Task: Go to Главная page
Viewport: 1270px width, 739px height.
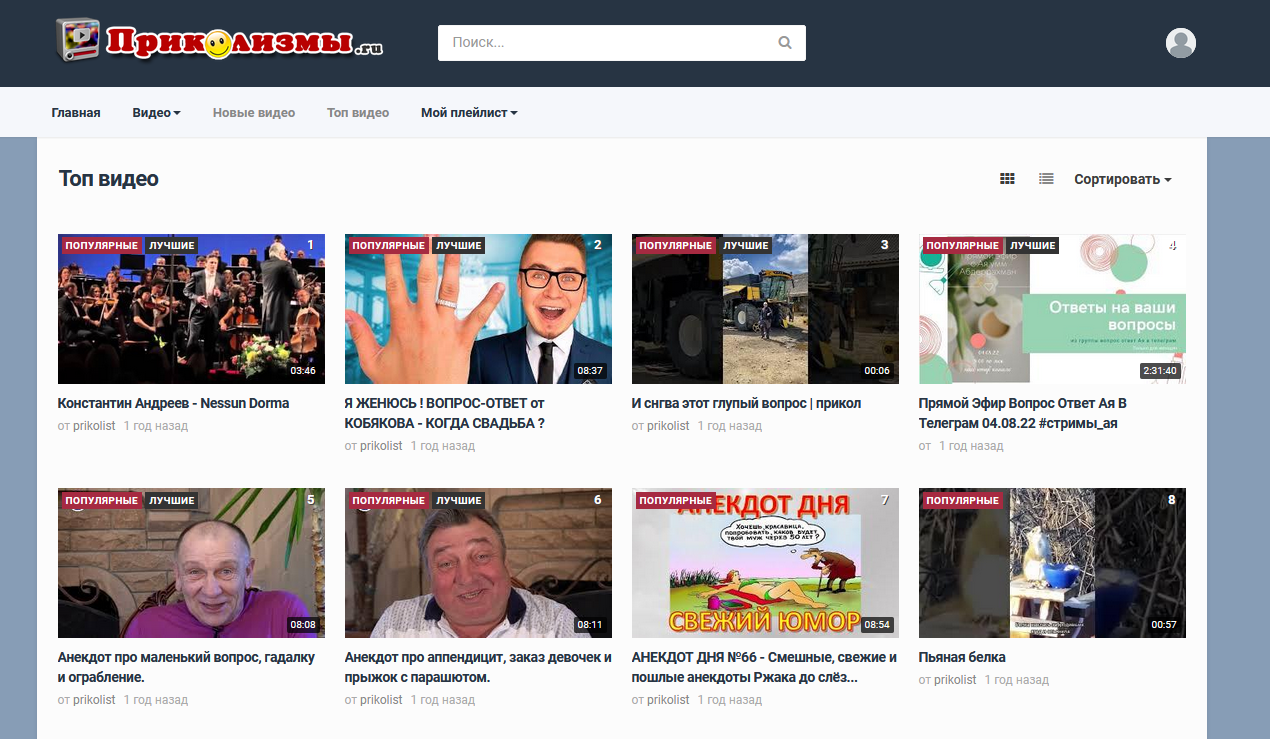Action: 76,113
